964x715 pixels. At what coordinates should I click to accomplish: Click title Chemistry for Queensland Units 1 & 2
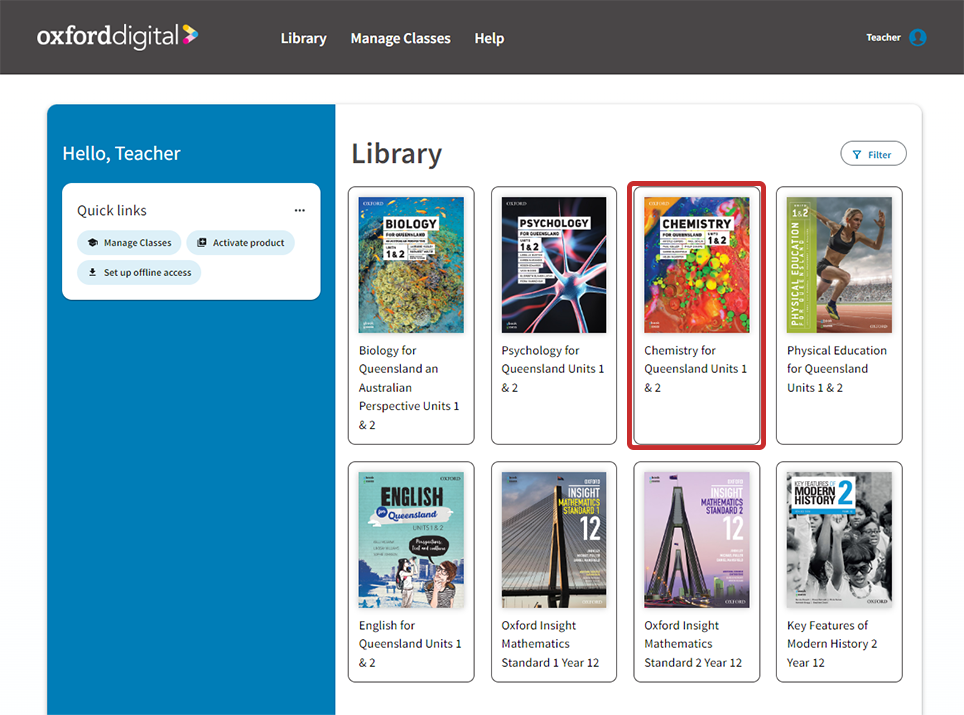pyautogui.click(x=695, y=369)
